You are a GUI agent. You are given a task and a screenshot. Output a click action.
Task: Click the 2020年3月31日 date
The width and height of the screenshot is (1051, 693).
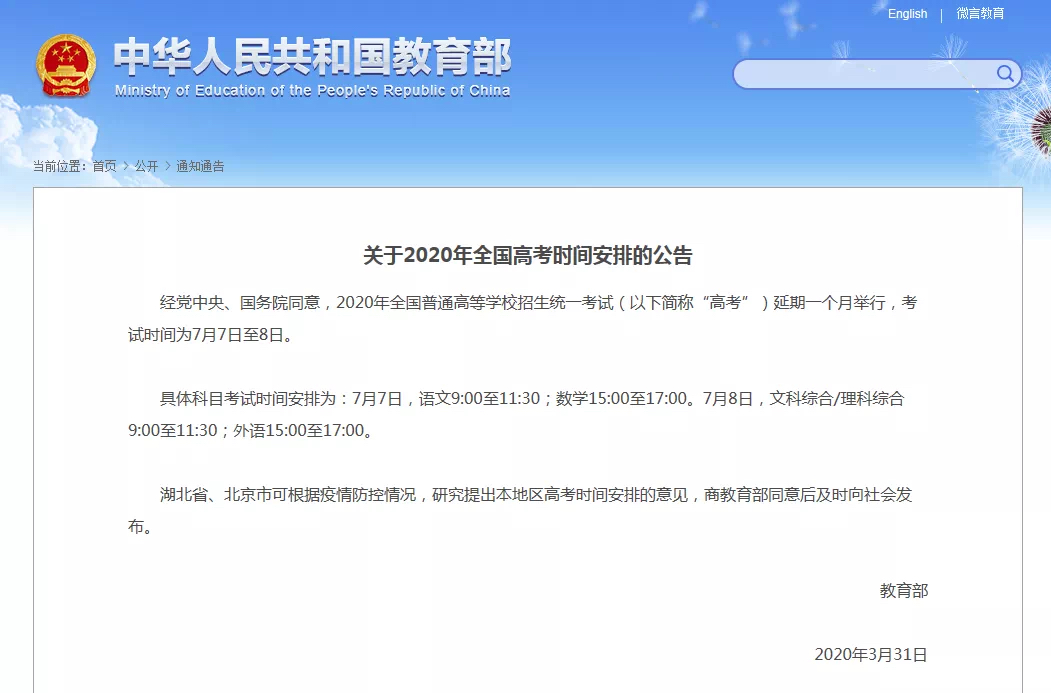tap(870, 655)
